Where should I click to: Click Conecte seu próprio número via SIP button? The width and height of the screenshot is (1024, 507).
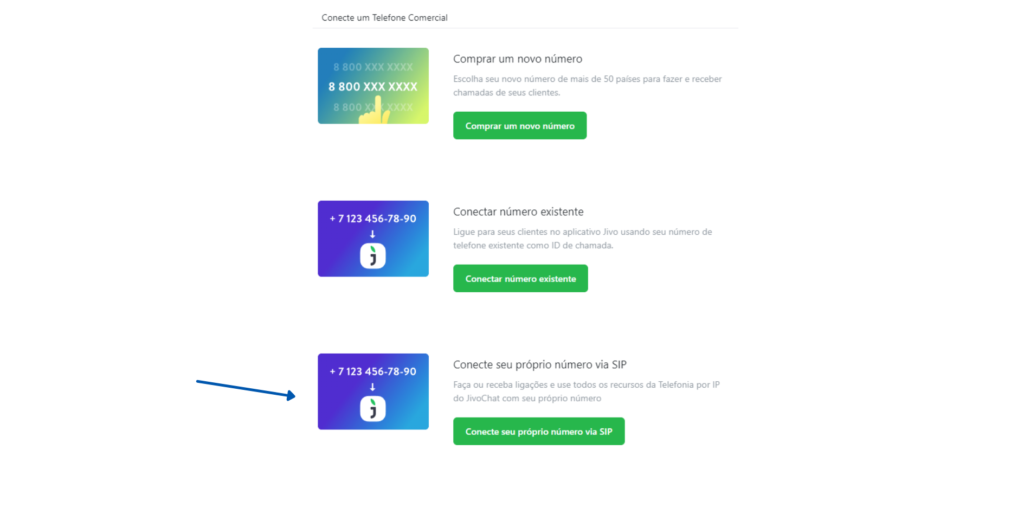[x=539, y=431]
